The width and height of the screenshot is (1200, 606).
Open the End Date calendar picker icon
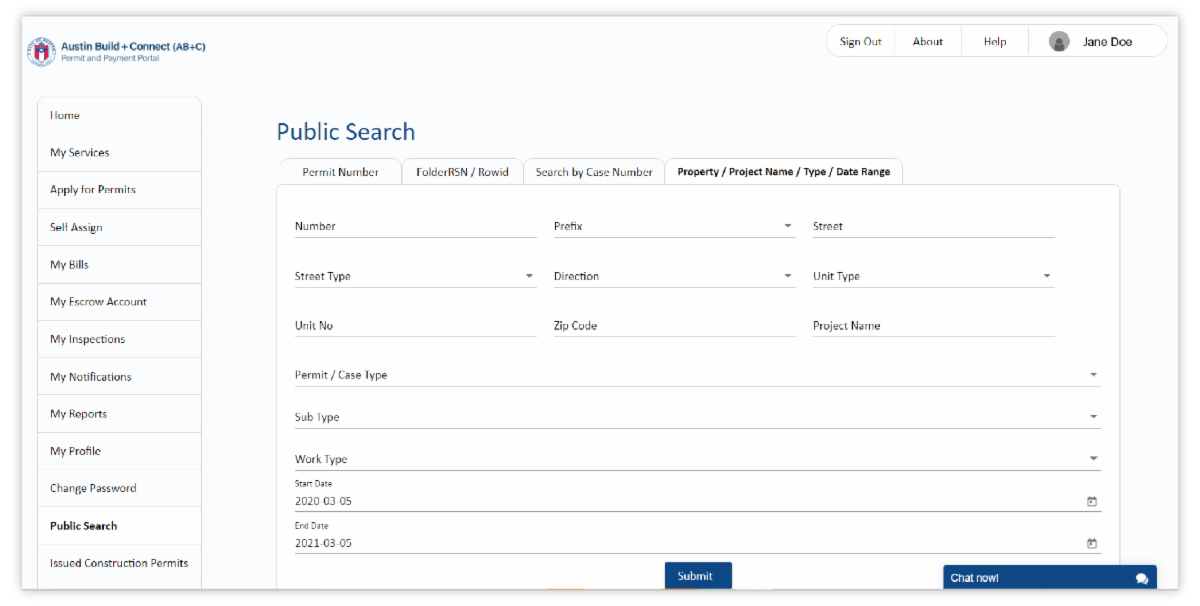pos(1092,543)
